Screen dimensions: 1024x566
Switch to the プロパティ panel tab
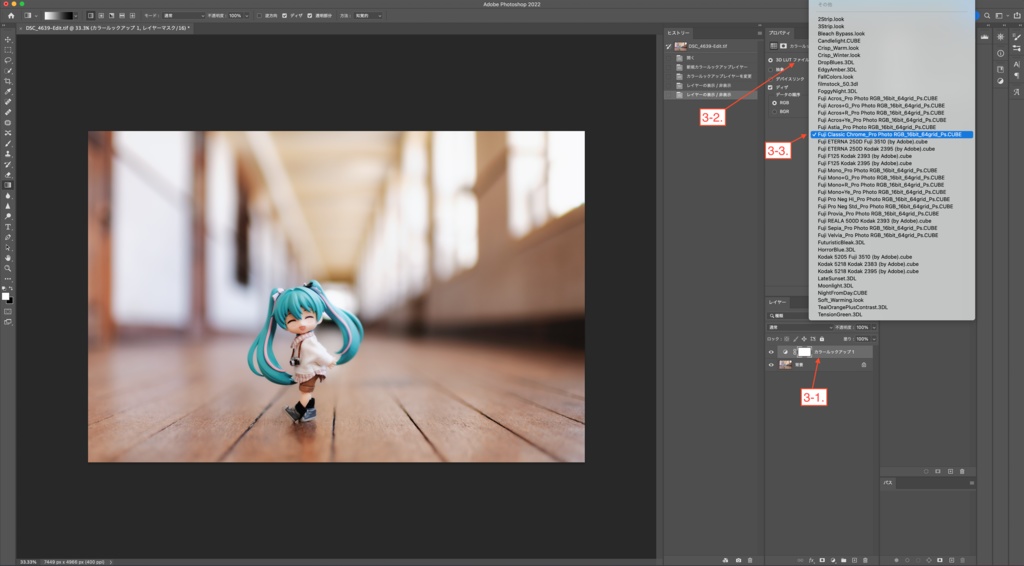779,33
